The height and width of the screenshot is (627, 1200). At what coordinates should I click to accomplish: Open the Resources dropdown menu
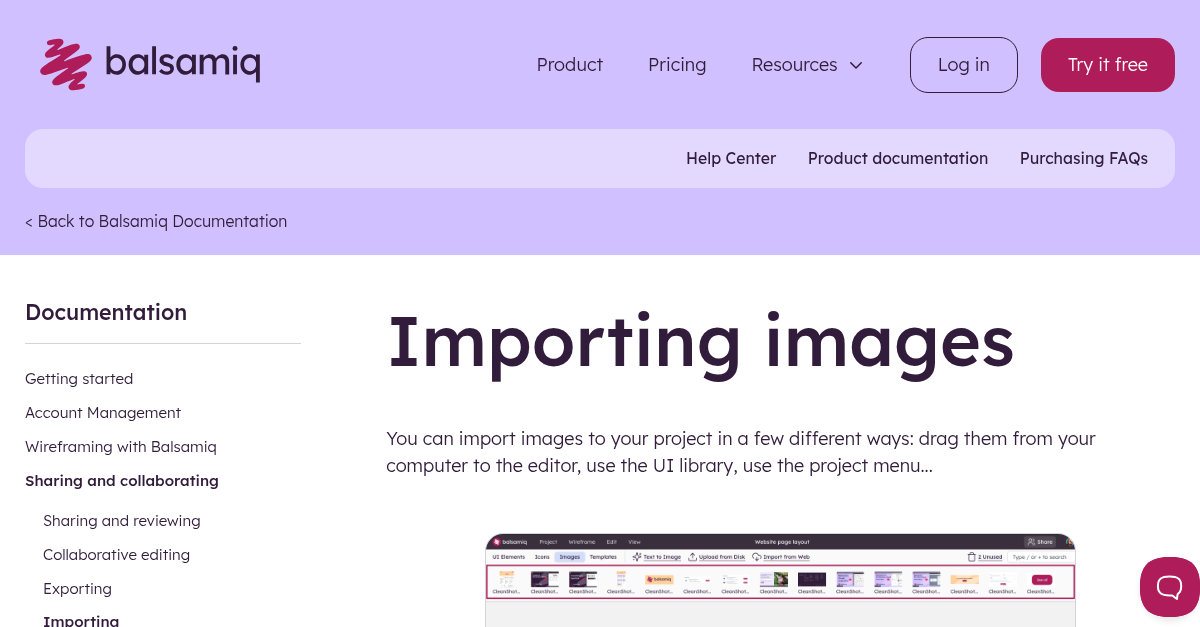click(806, 64)
